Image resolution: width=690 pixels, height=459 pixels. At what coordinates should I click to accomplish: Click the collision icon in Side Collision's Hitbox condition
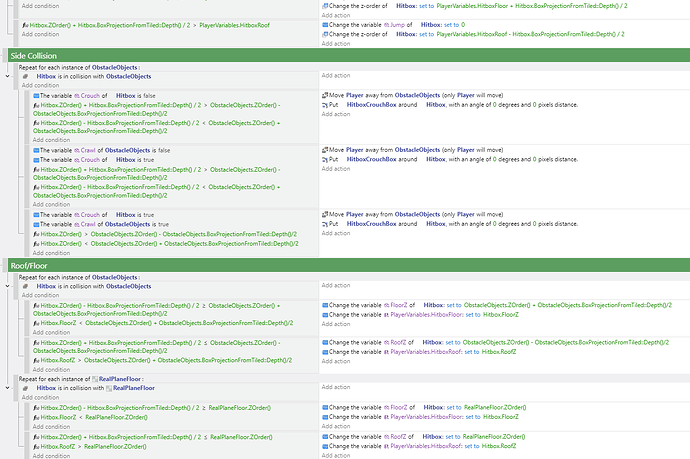pyautogui.click(x=25, y=76)
